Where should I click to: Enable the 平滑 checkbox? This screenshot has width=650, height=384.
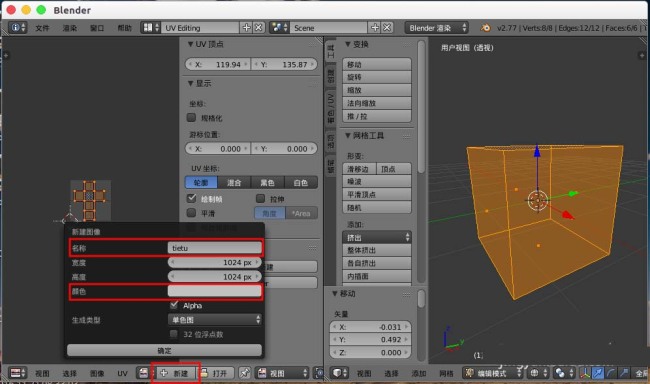click(x=191, y=213)
